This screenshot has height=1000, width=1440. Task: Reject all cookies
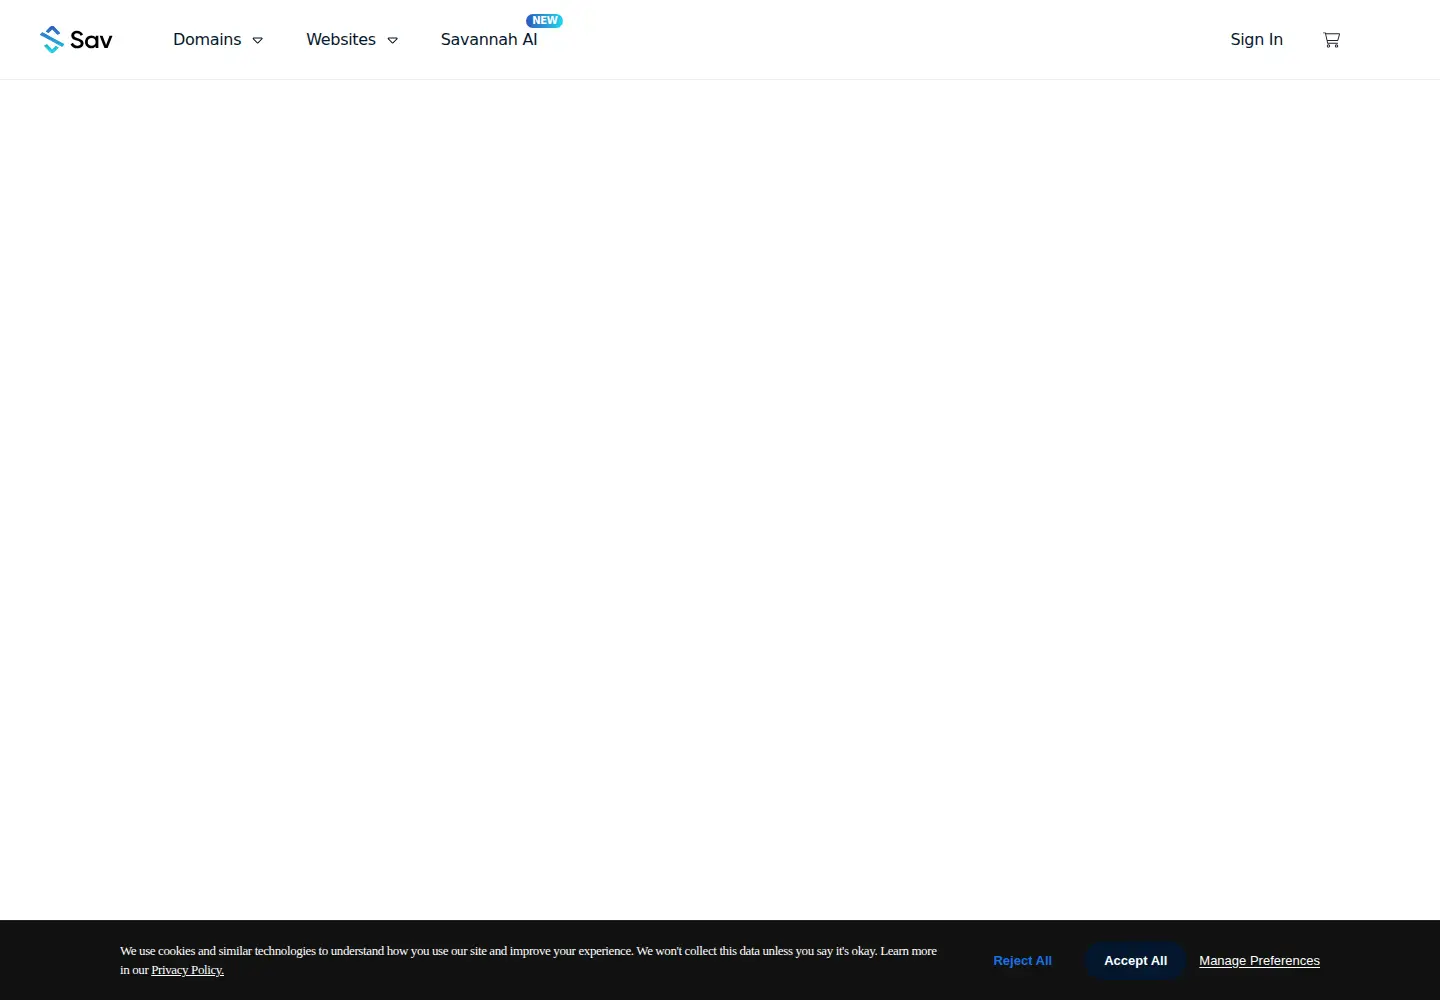tap(1022, 960)
